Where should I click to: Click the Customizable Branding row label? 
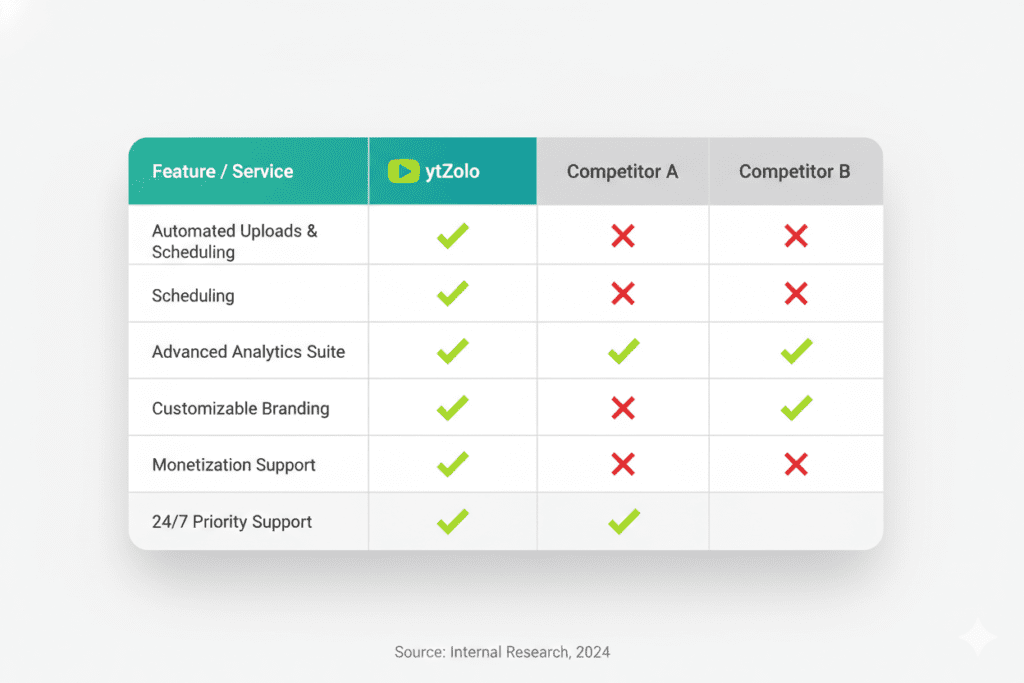coord(240,408)
